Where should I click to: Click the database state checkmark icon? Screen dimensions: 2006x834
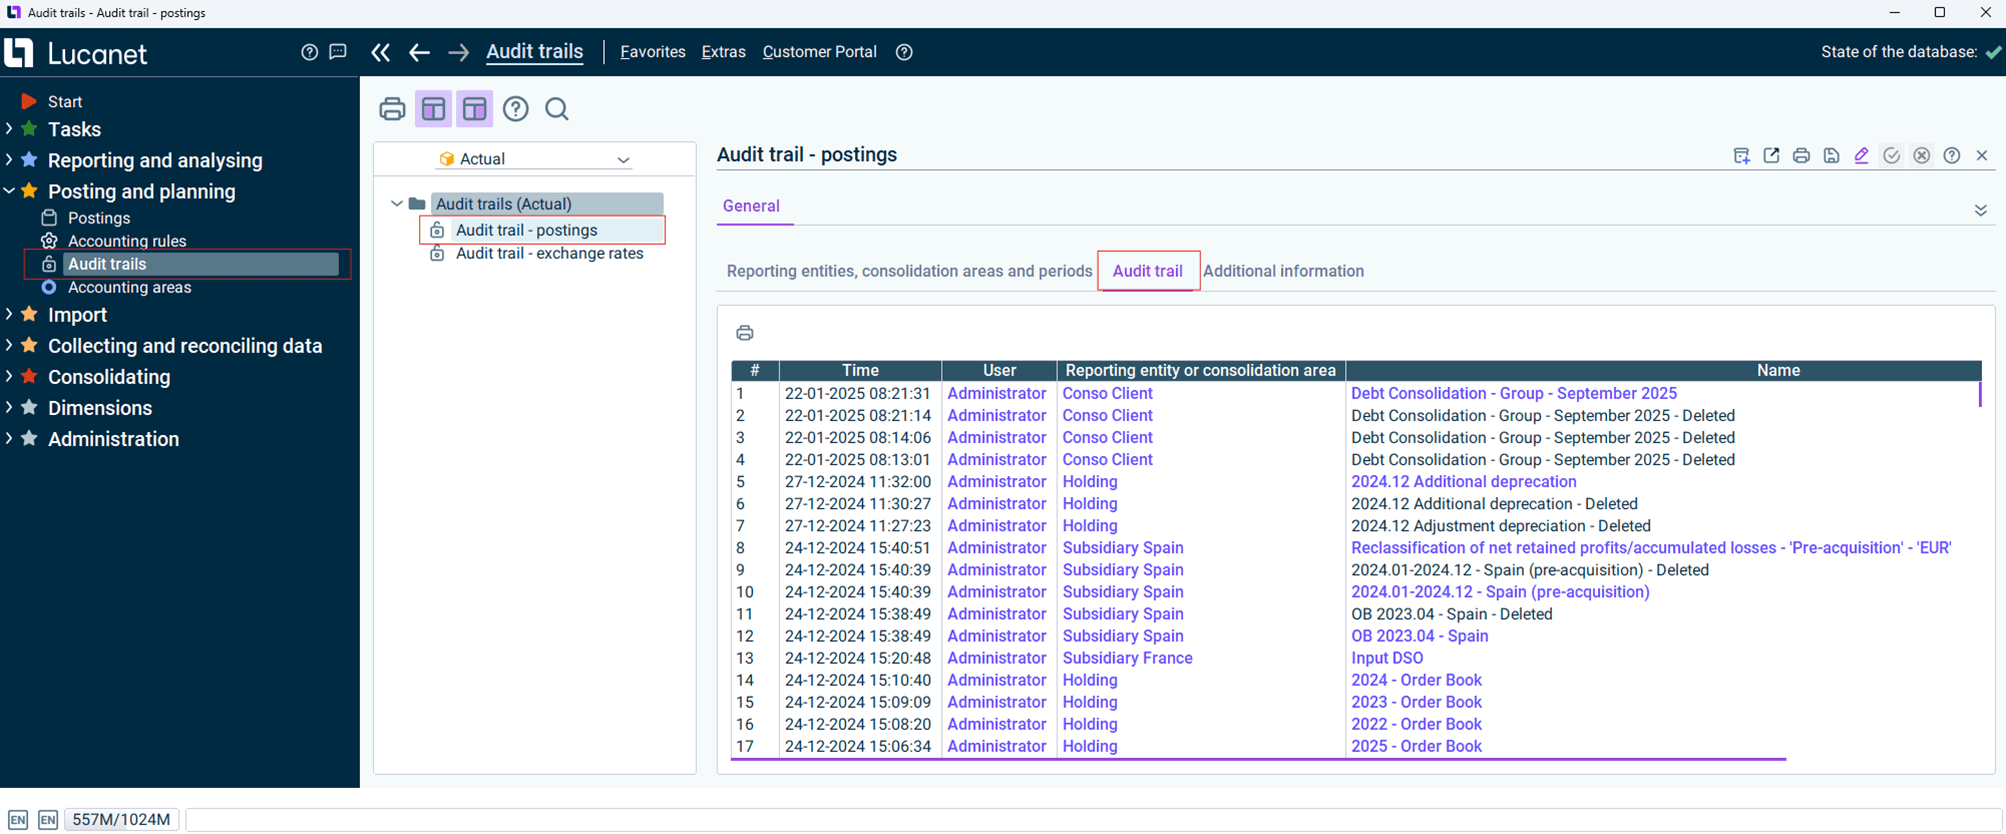click(1994, 52)
